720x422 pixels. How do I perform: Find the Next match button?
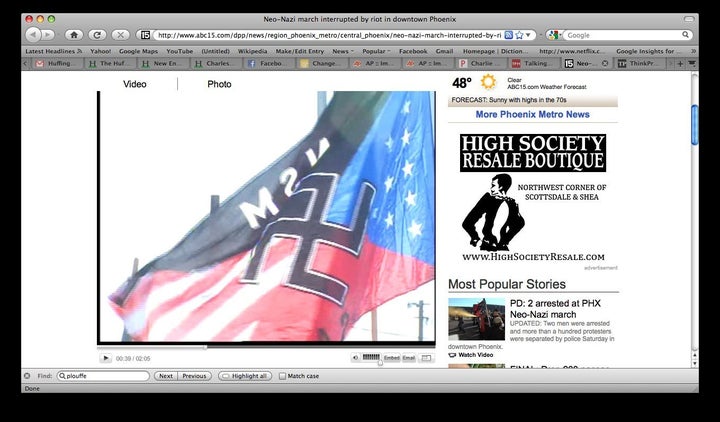click(x=166, y=376)
